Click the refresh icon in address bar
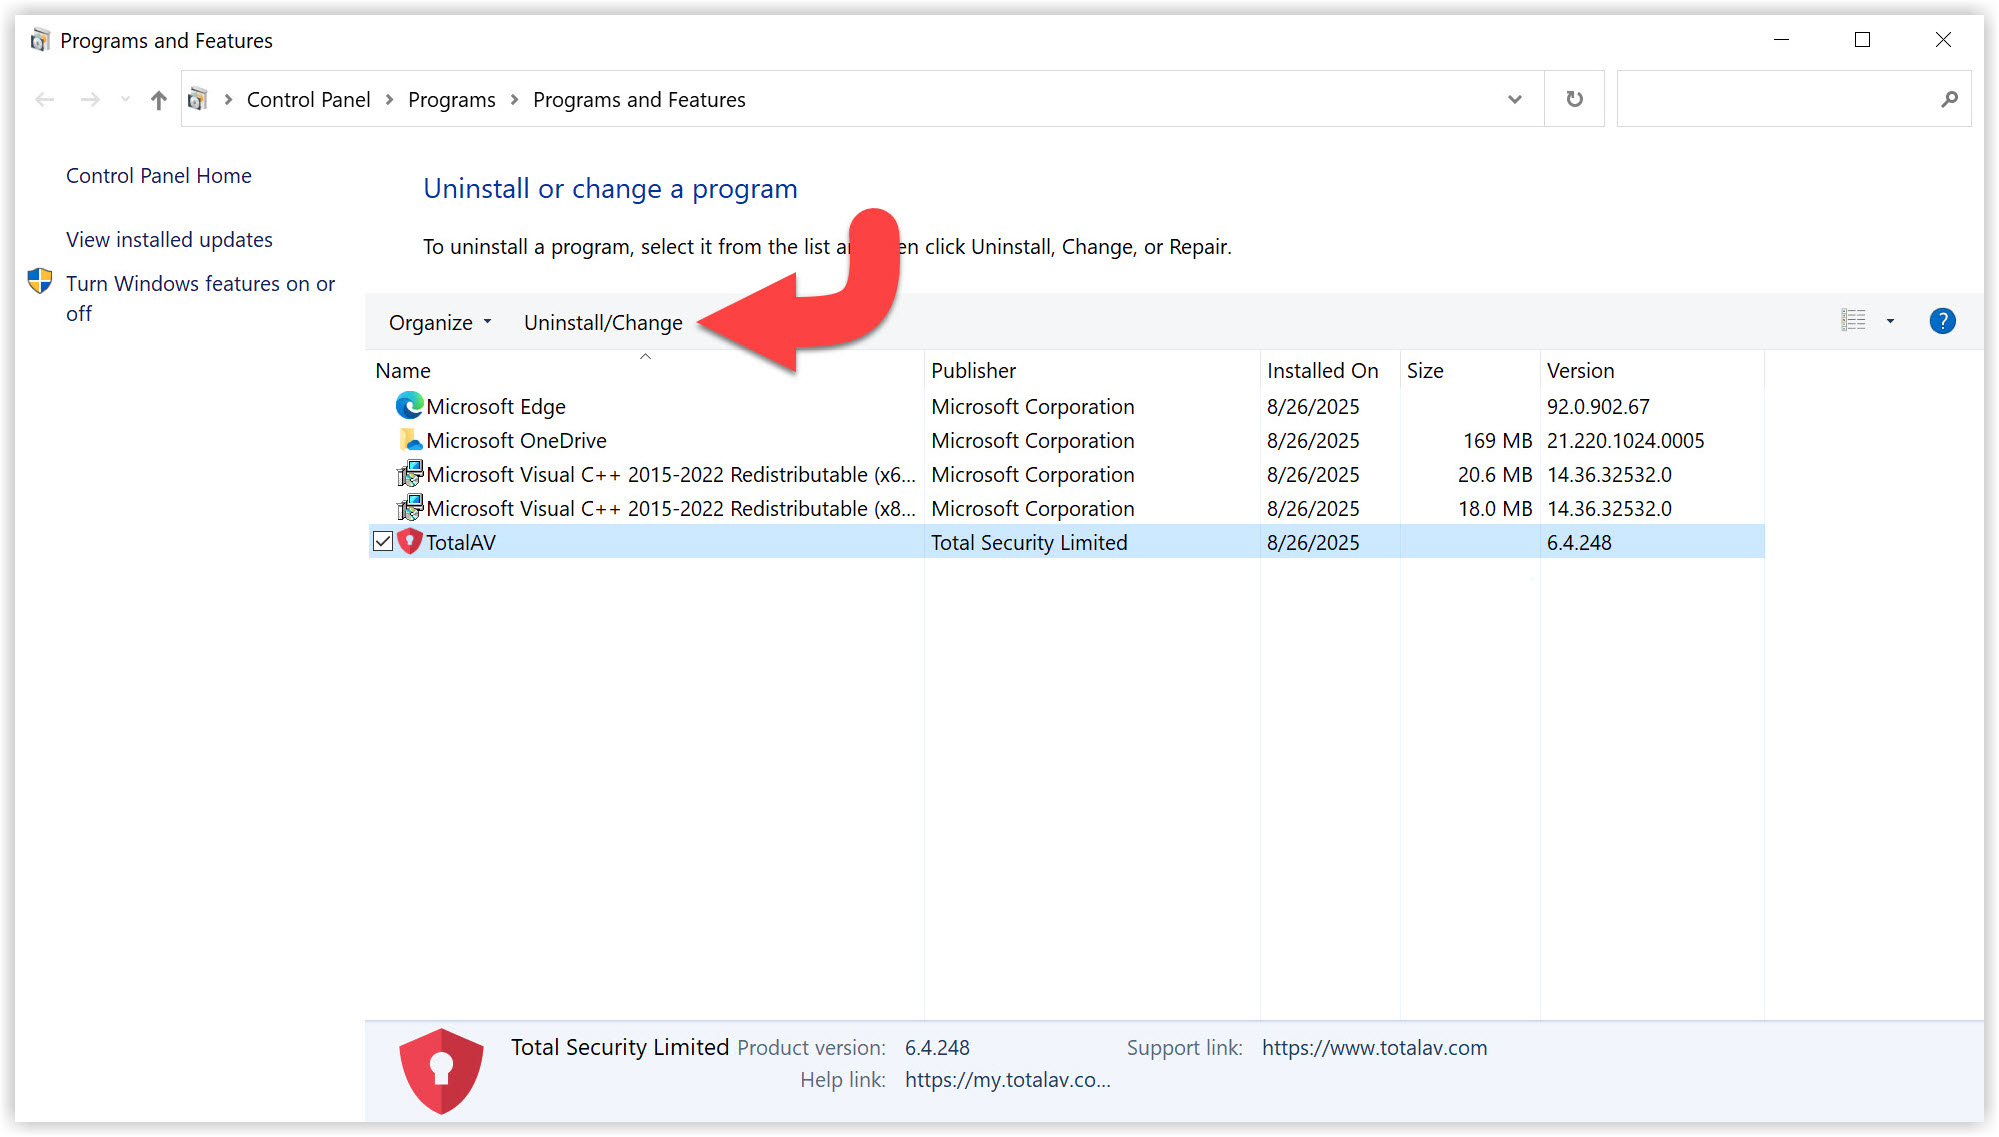 [1574, 99]
